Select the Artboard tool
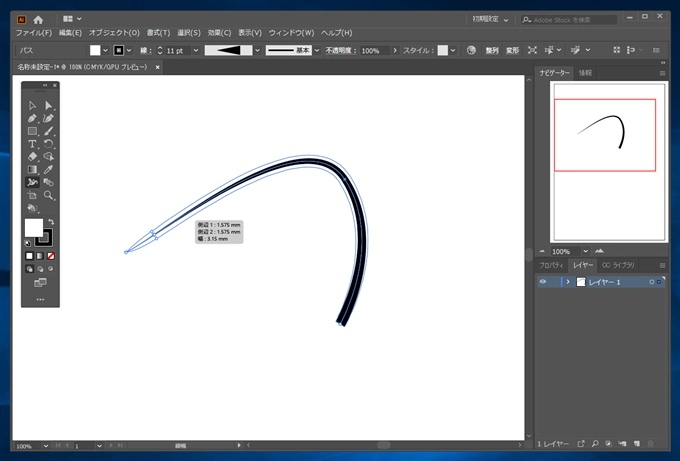 [x=32, y=195]
